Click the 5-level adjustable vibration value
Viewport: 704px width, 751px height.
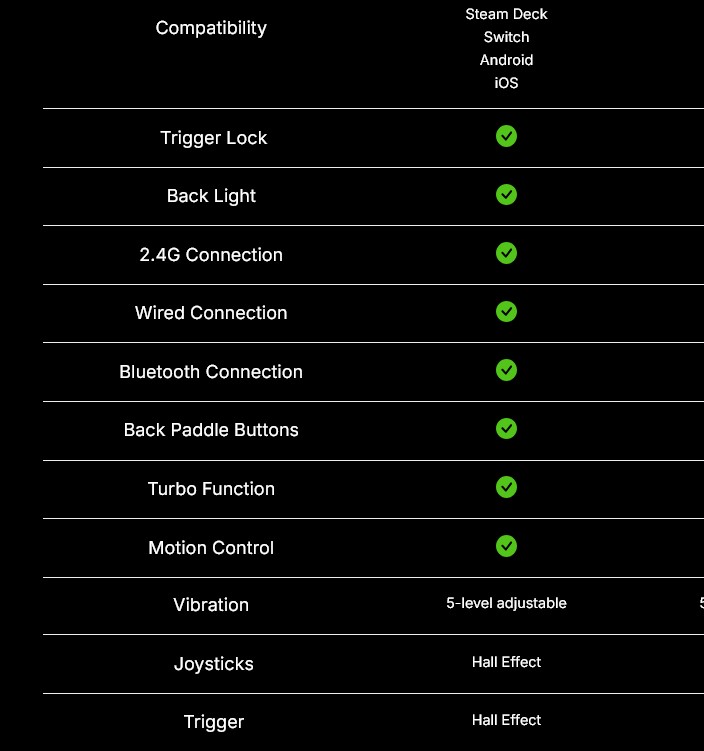506,603
